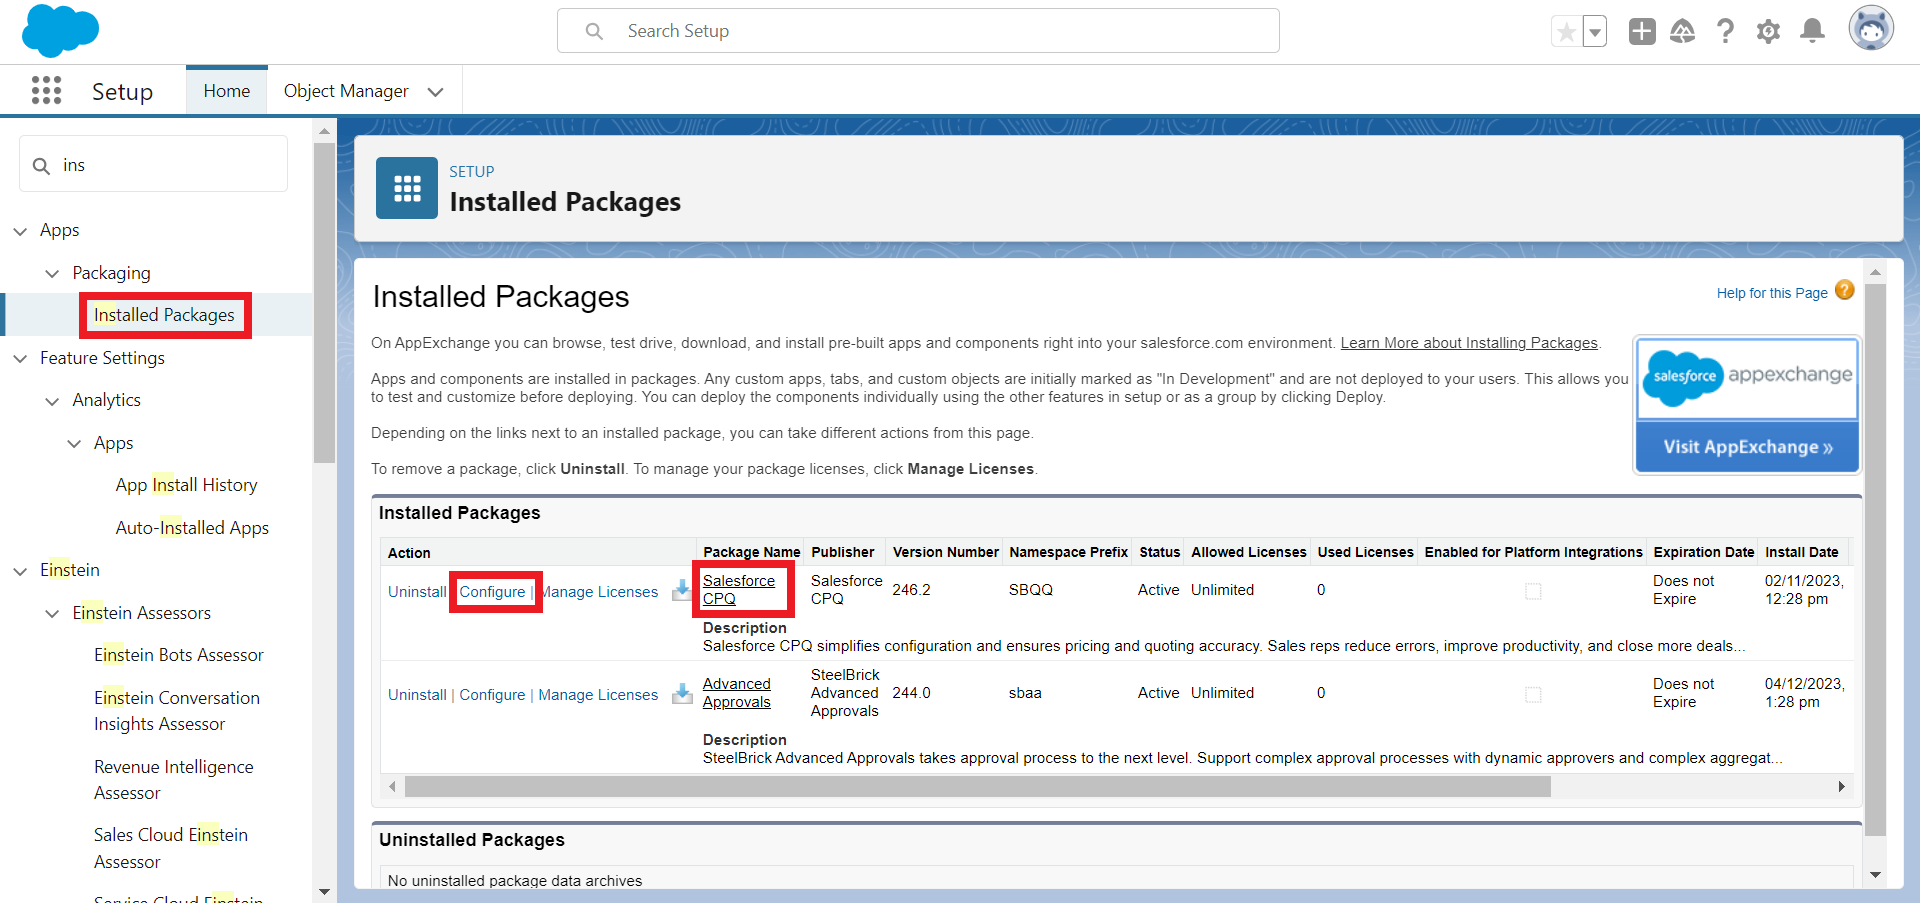Click the orange Help for this Page icon
This screenshot has width=1920, height=903.
[1845, 291]
